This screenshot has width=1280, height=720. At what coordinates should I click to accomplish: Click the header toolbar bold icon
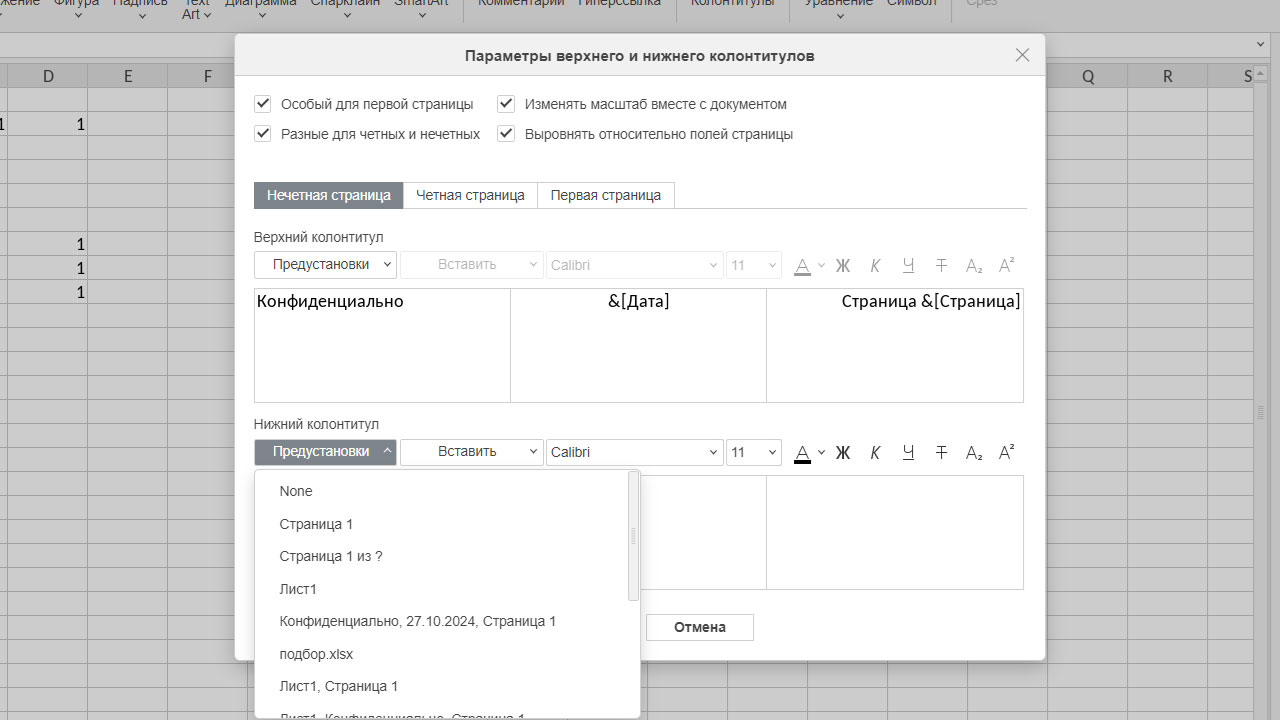[x=842, y=266]
